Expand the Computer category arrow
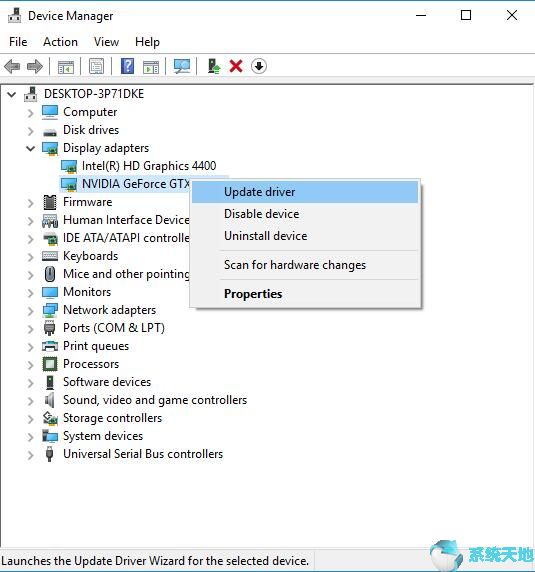This screenshot has width=535, height=572. (x=31, y=113)
